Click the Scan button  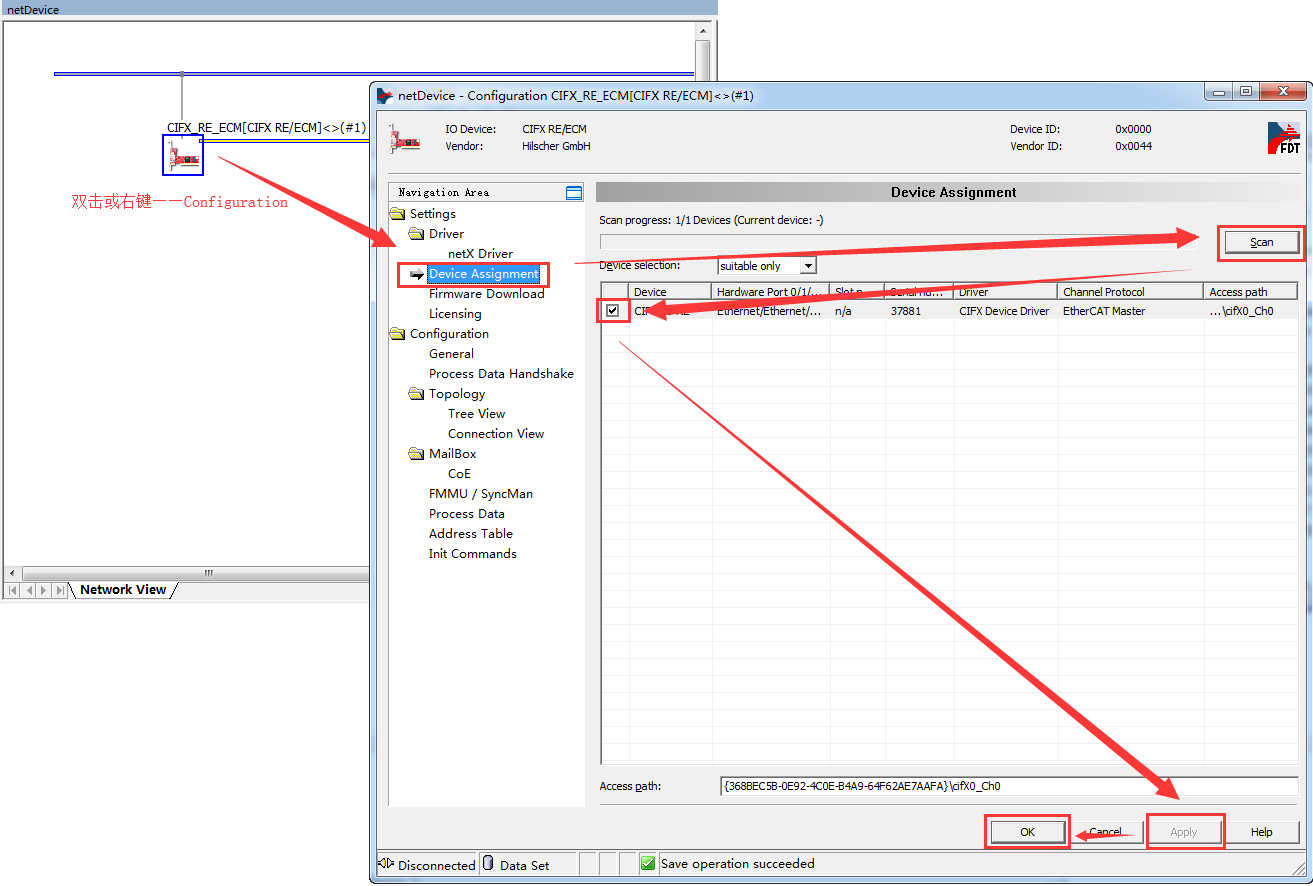(x=1262, y=242)
